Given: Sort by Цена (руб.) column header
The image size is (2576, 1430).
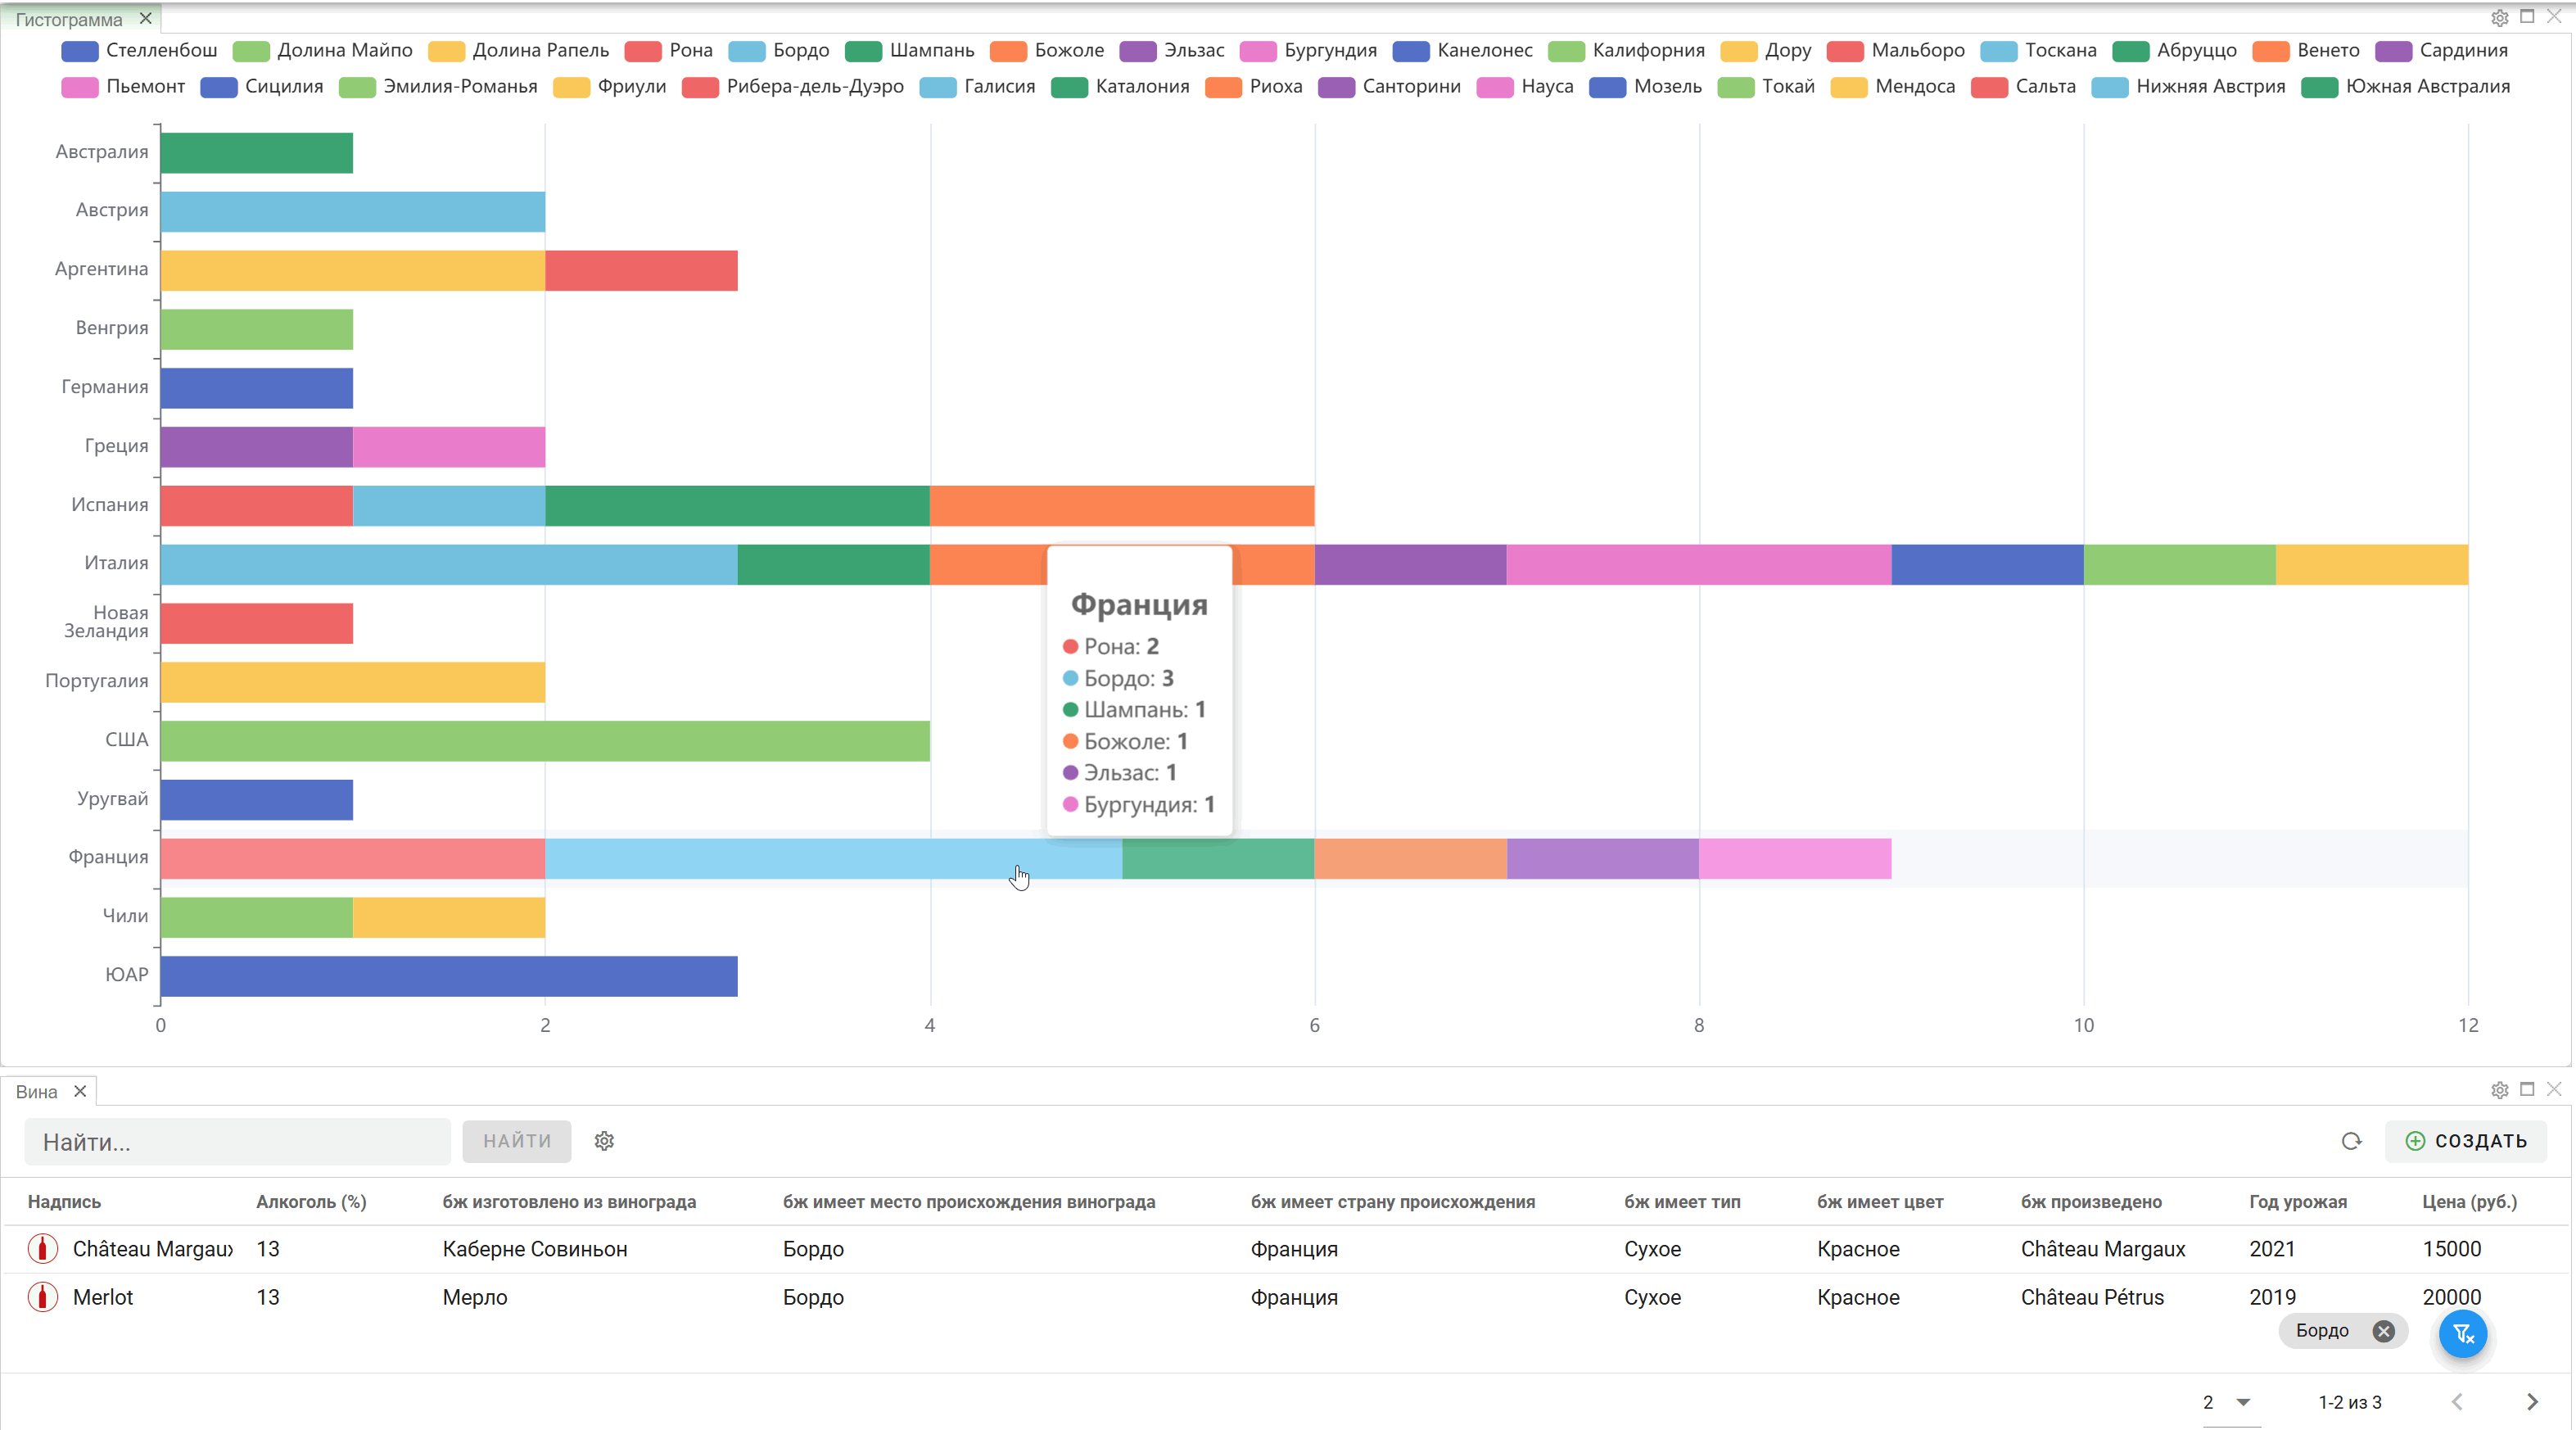Looking at the screenshot, I should [x=2469, y=1201].
